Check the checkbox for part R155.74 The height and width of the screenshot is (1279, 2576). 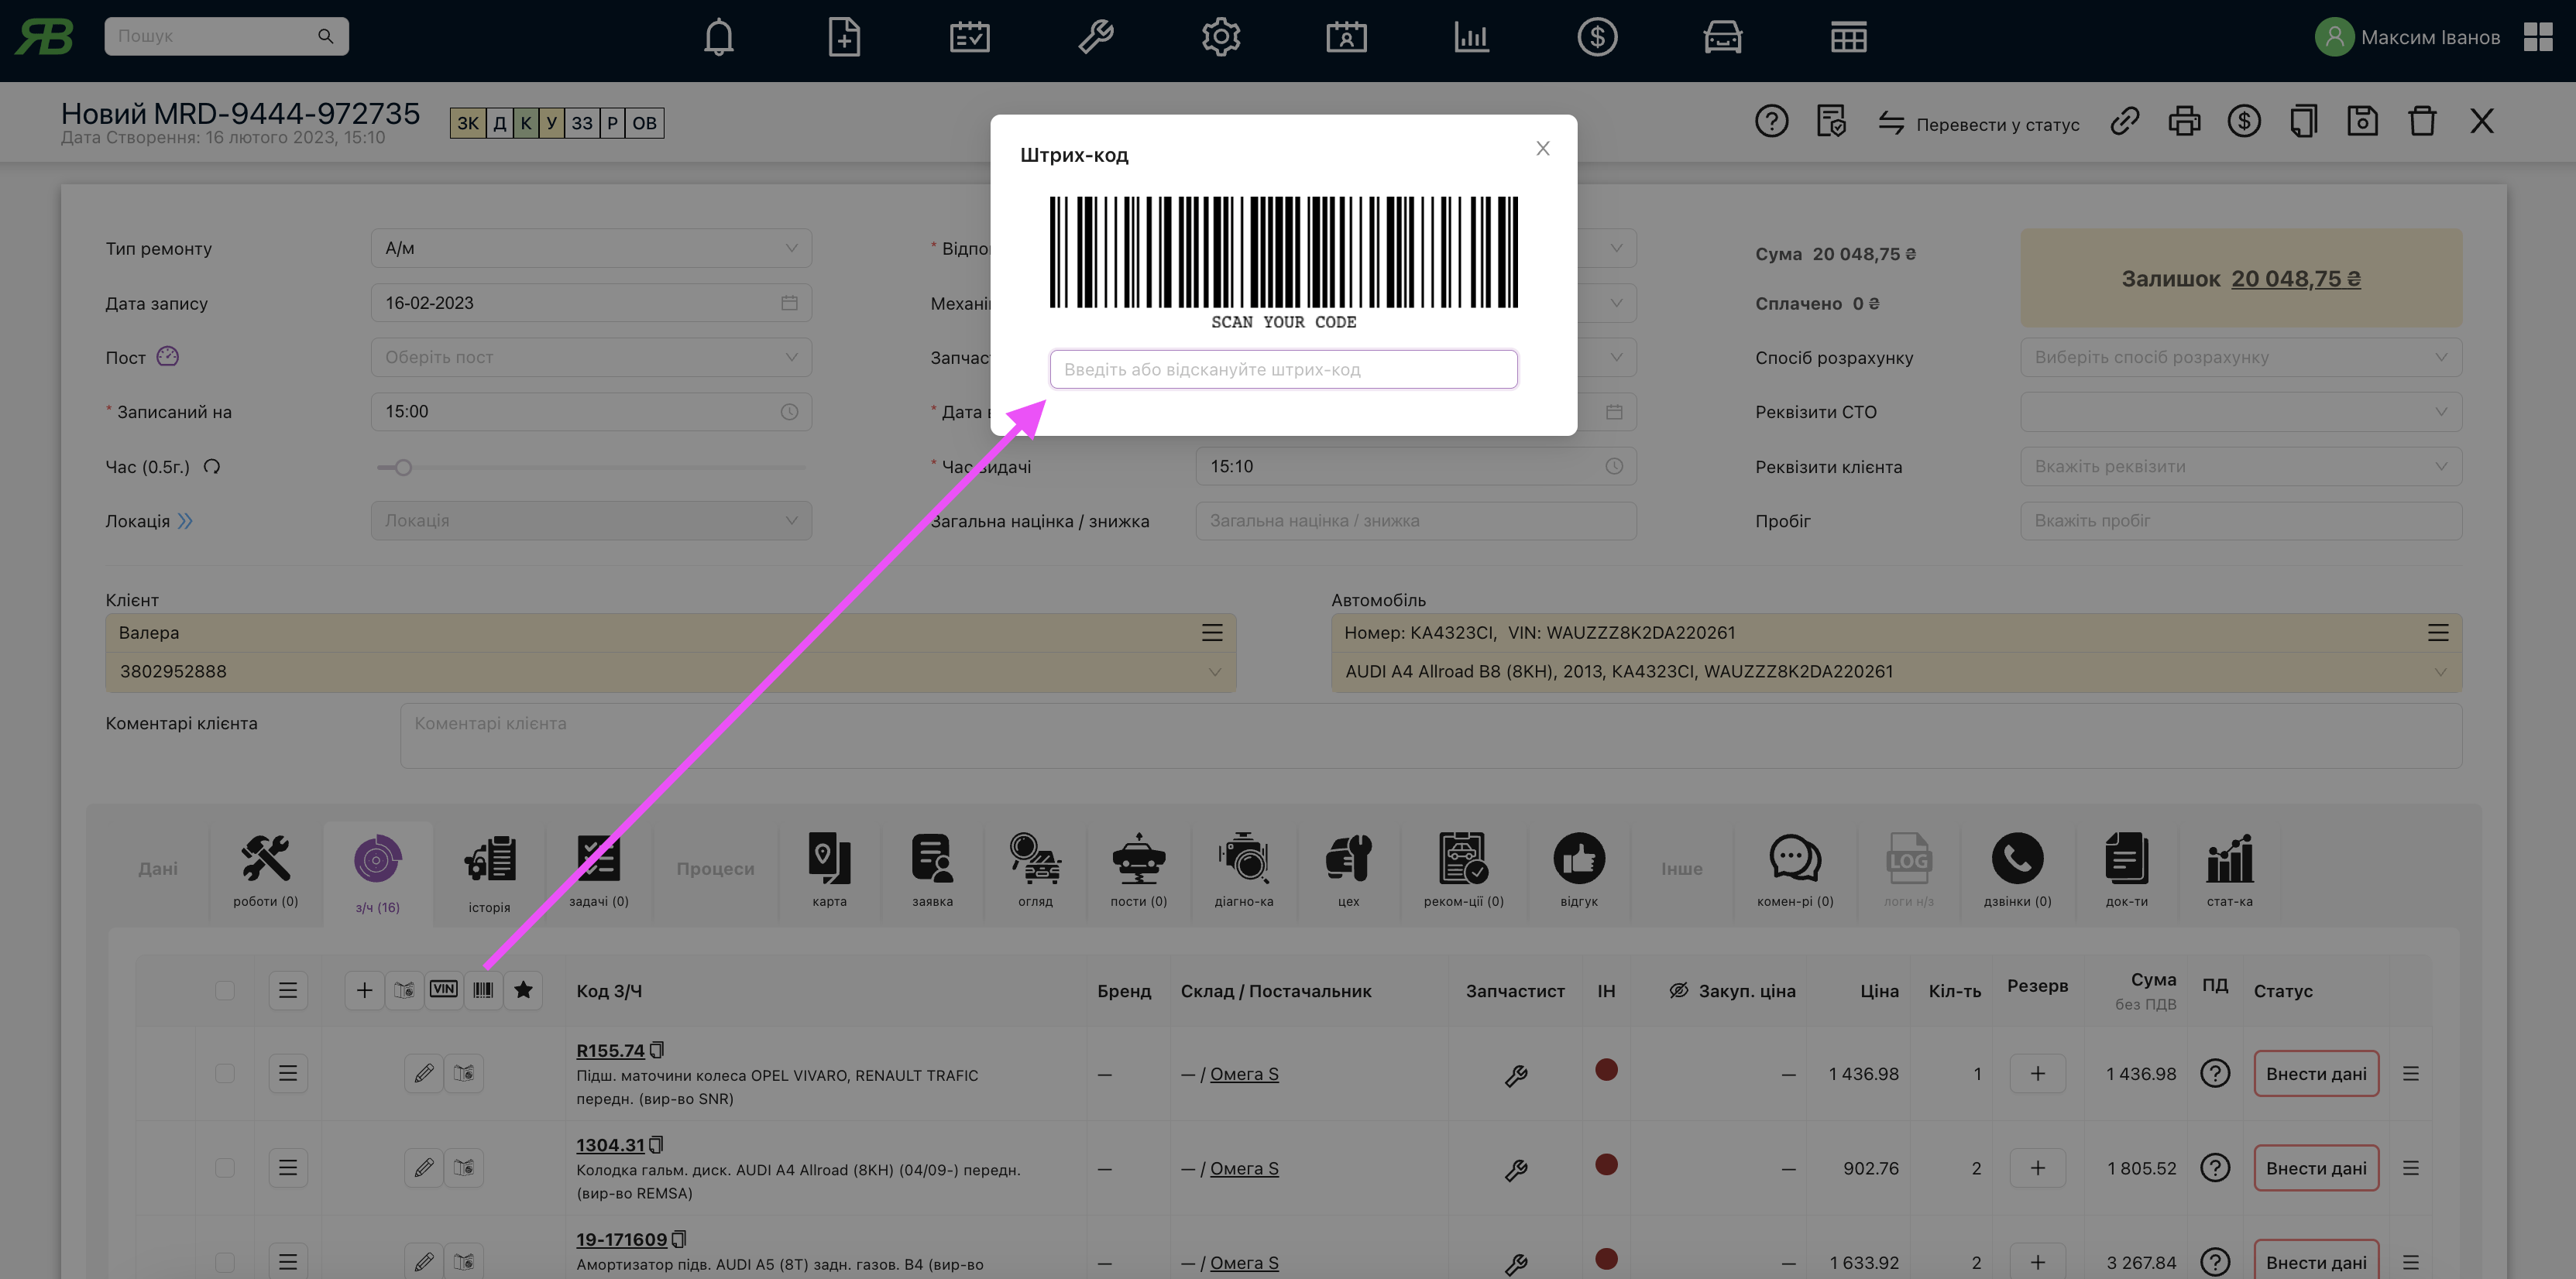[x=225, y=1074]
